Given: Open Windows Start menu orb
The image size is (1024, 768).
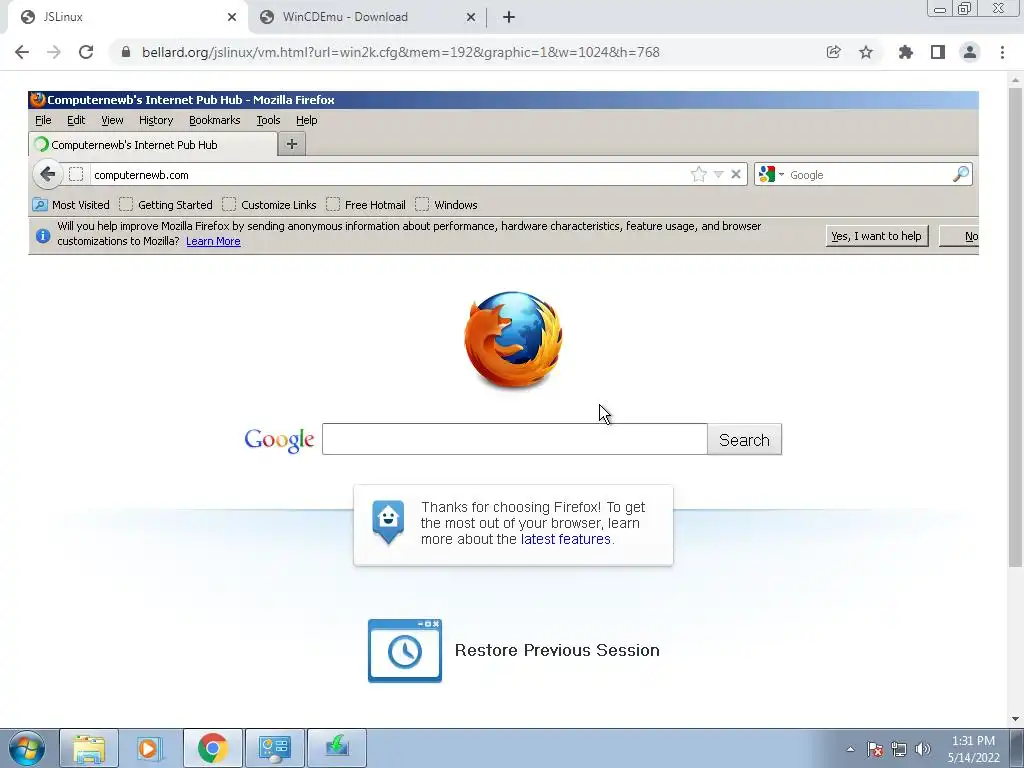Looking at the screenshot, I should 27,748.
